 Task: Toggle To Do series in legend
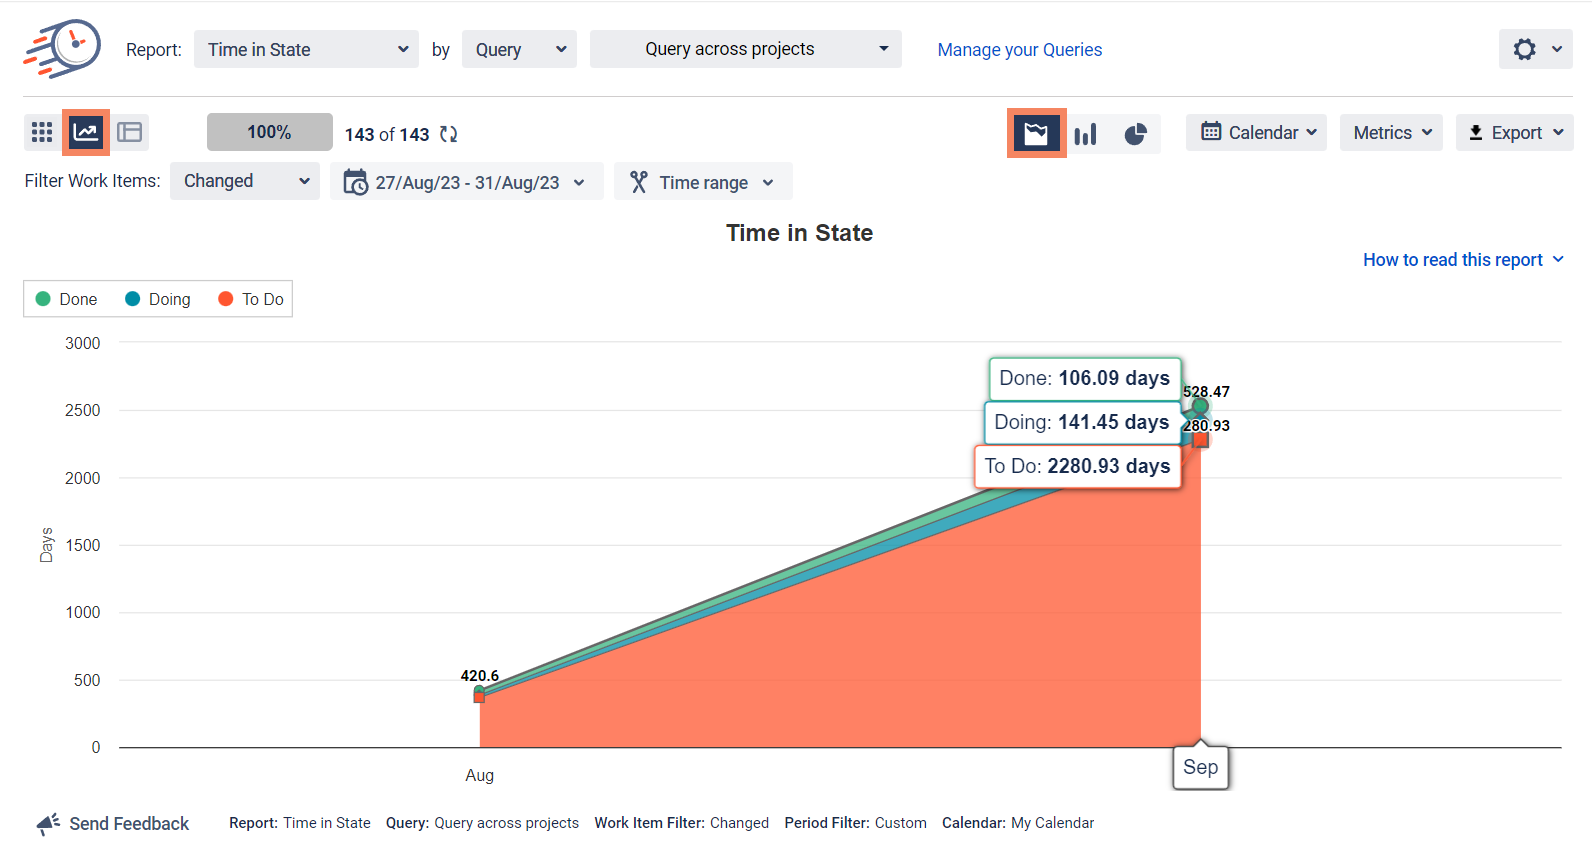pyautogui.click(x=251, y=299)
